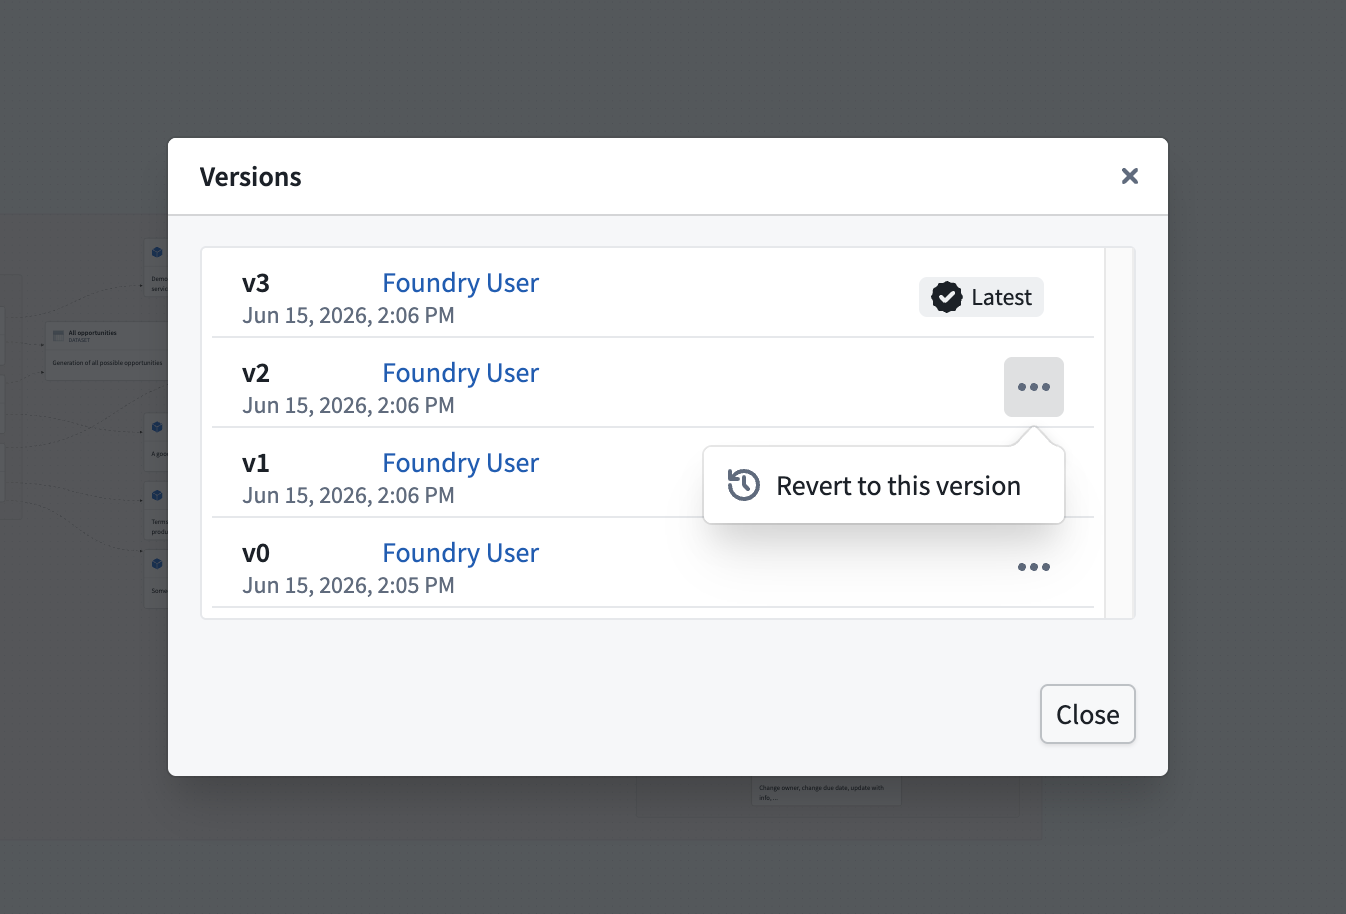Toggle the three-dot menu on the v2 row
The width and height of the screenshot is (1346, 914).
click(x=1034, y=387)
